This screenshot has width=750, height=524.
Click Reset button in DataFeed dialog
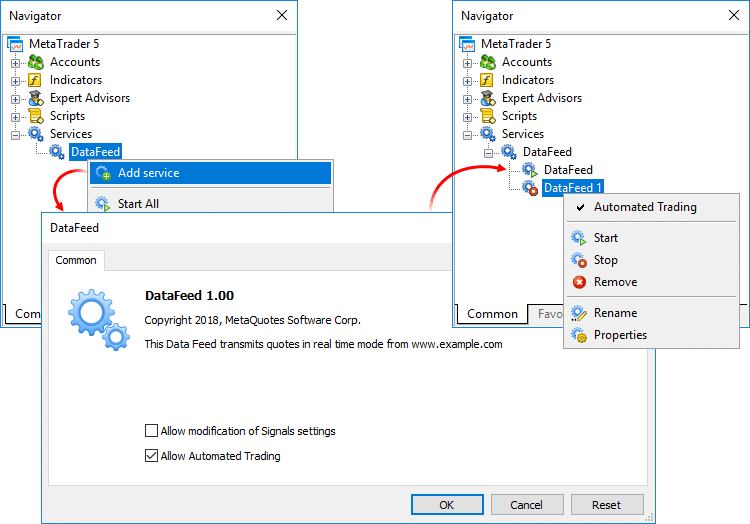click(607, 505)
